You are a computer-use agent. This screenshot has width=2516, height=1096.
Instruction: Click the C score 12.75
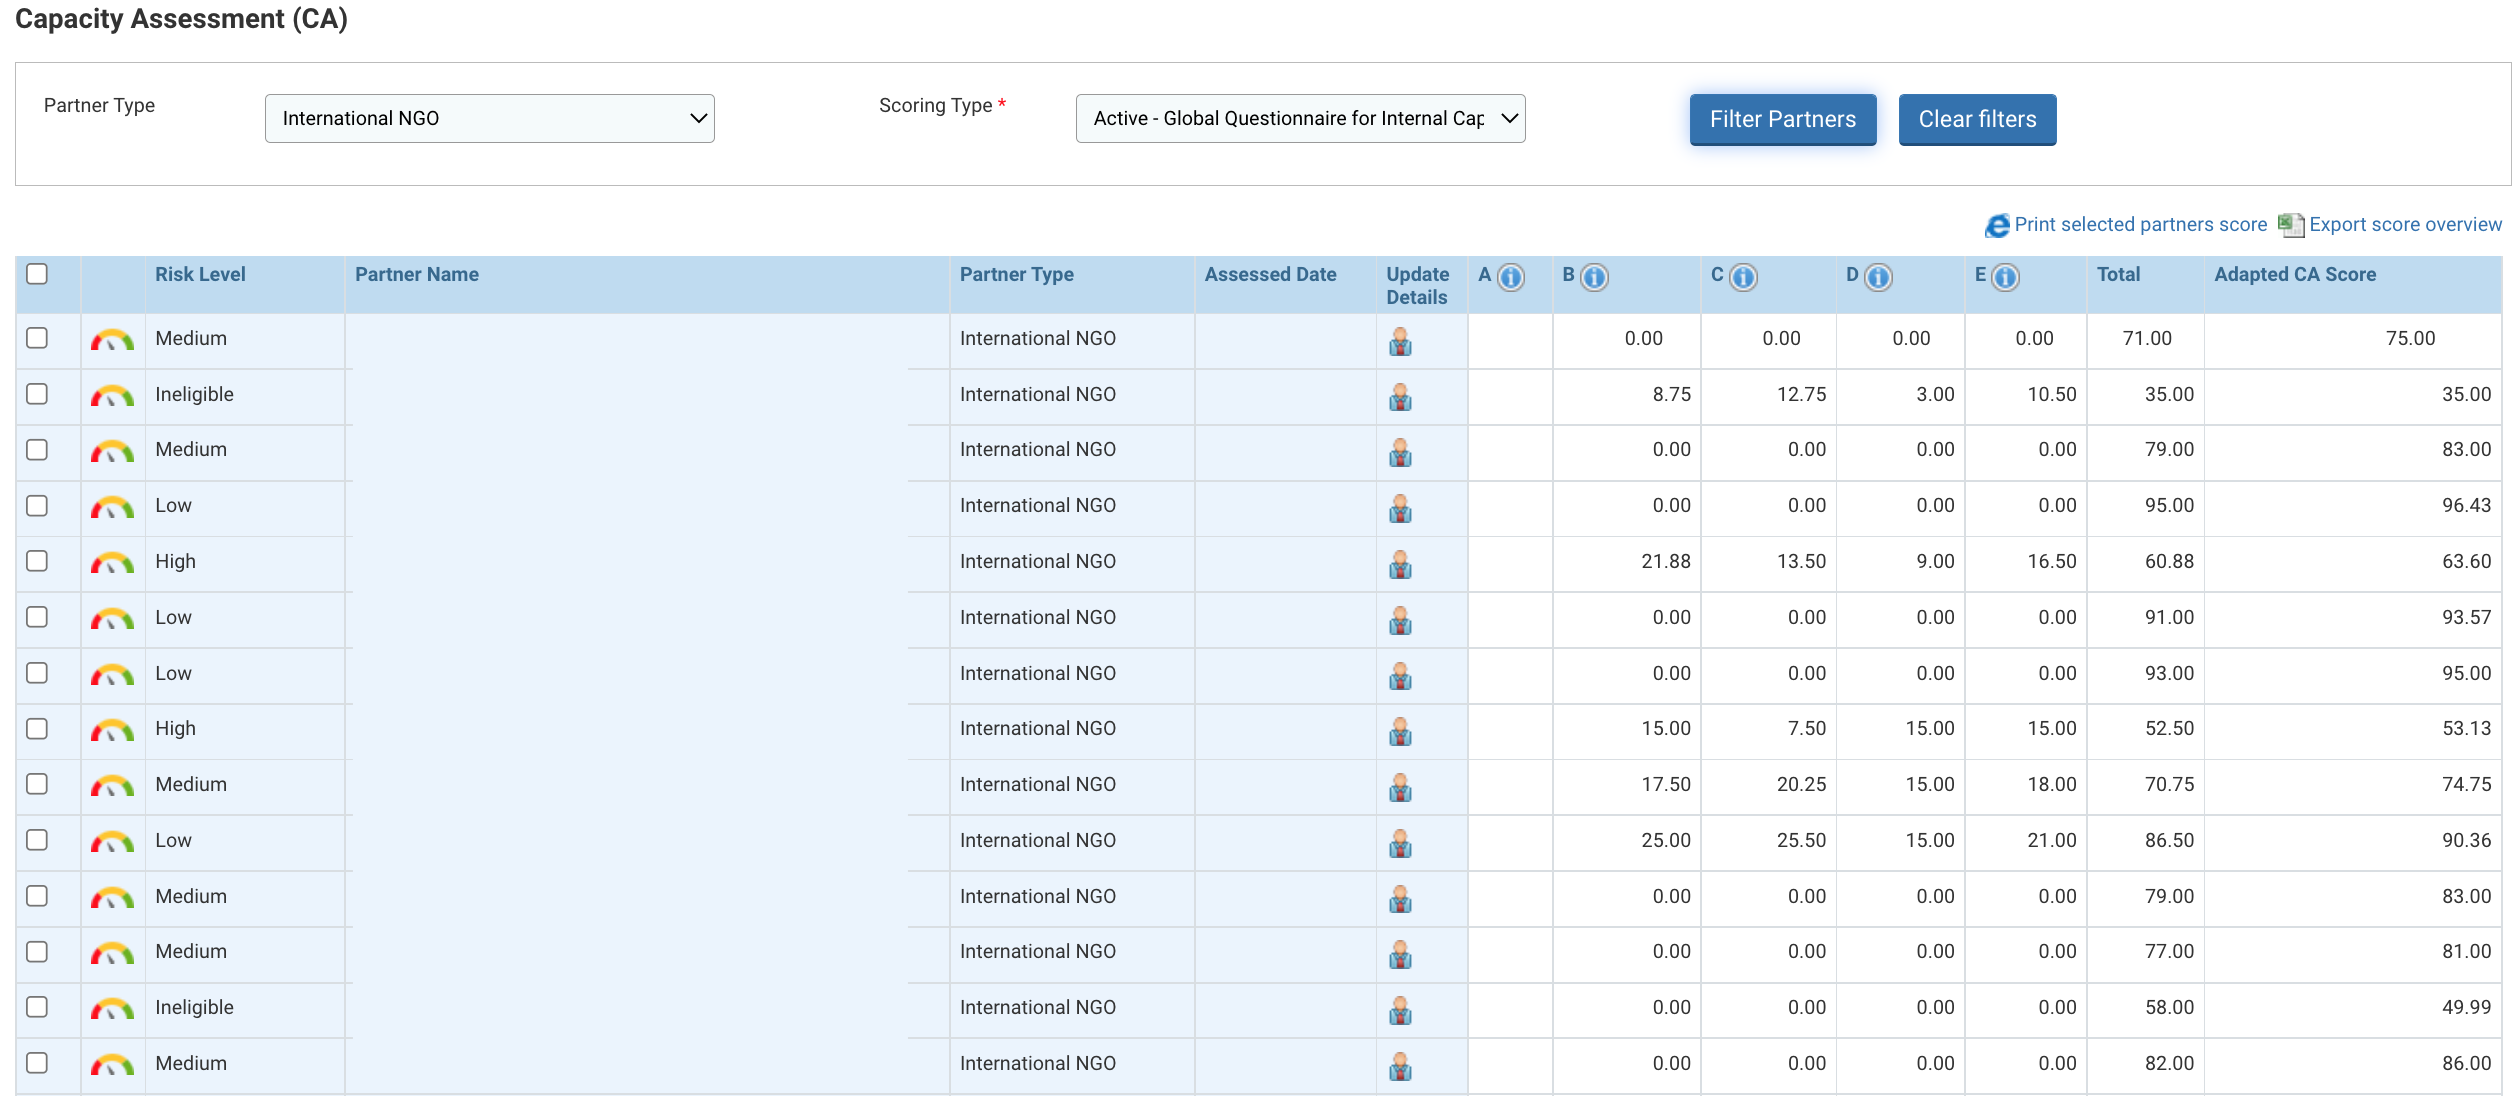1801,394
